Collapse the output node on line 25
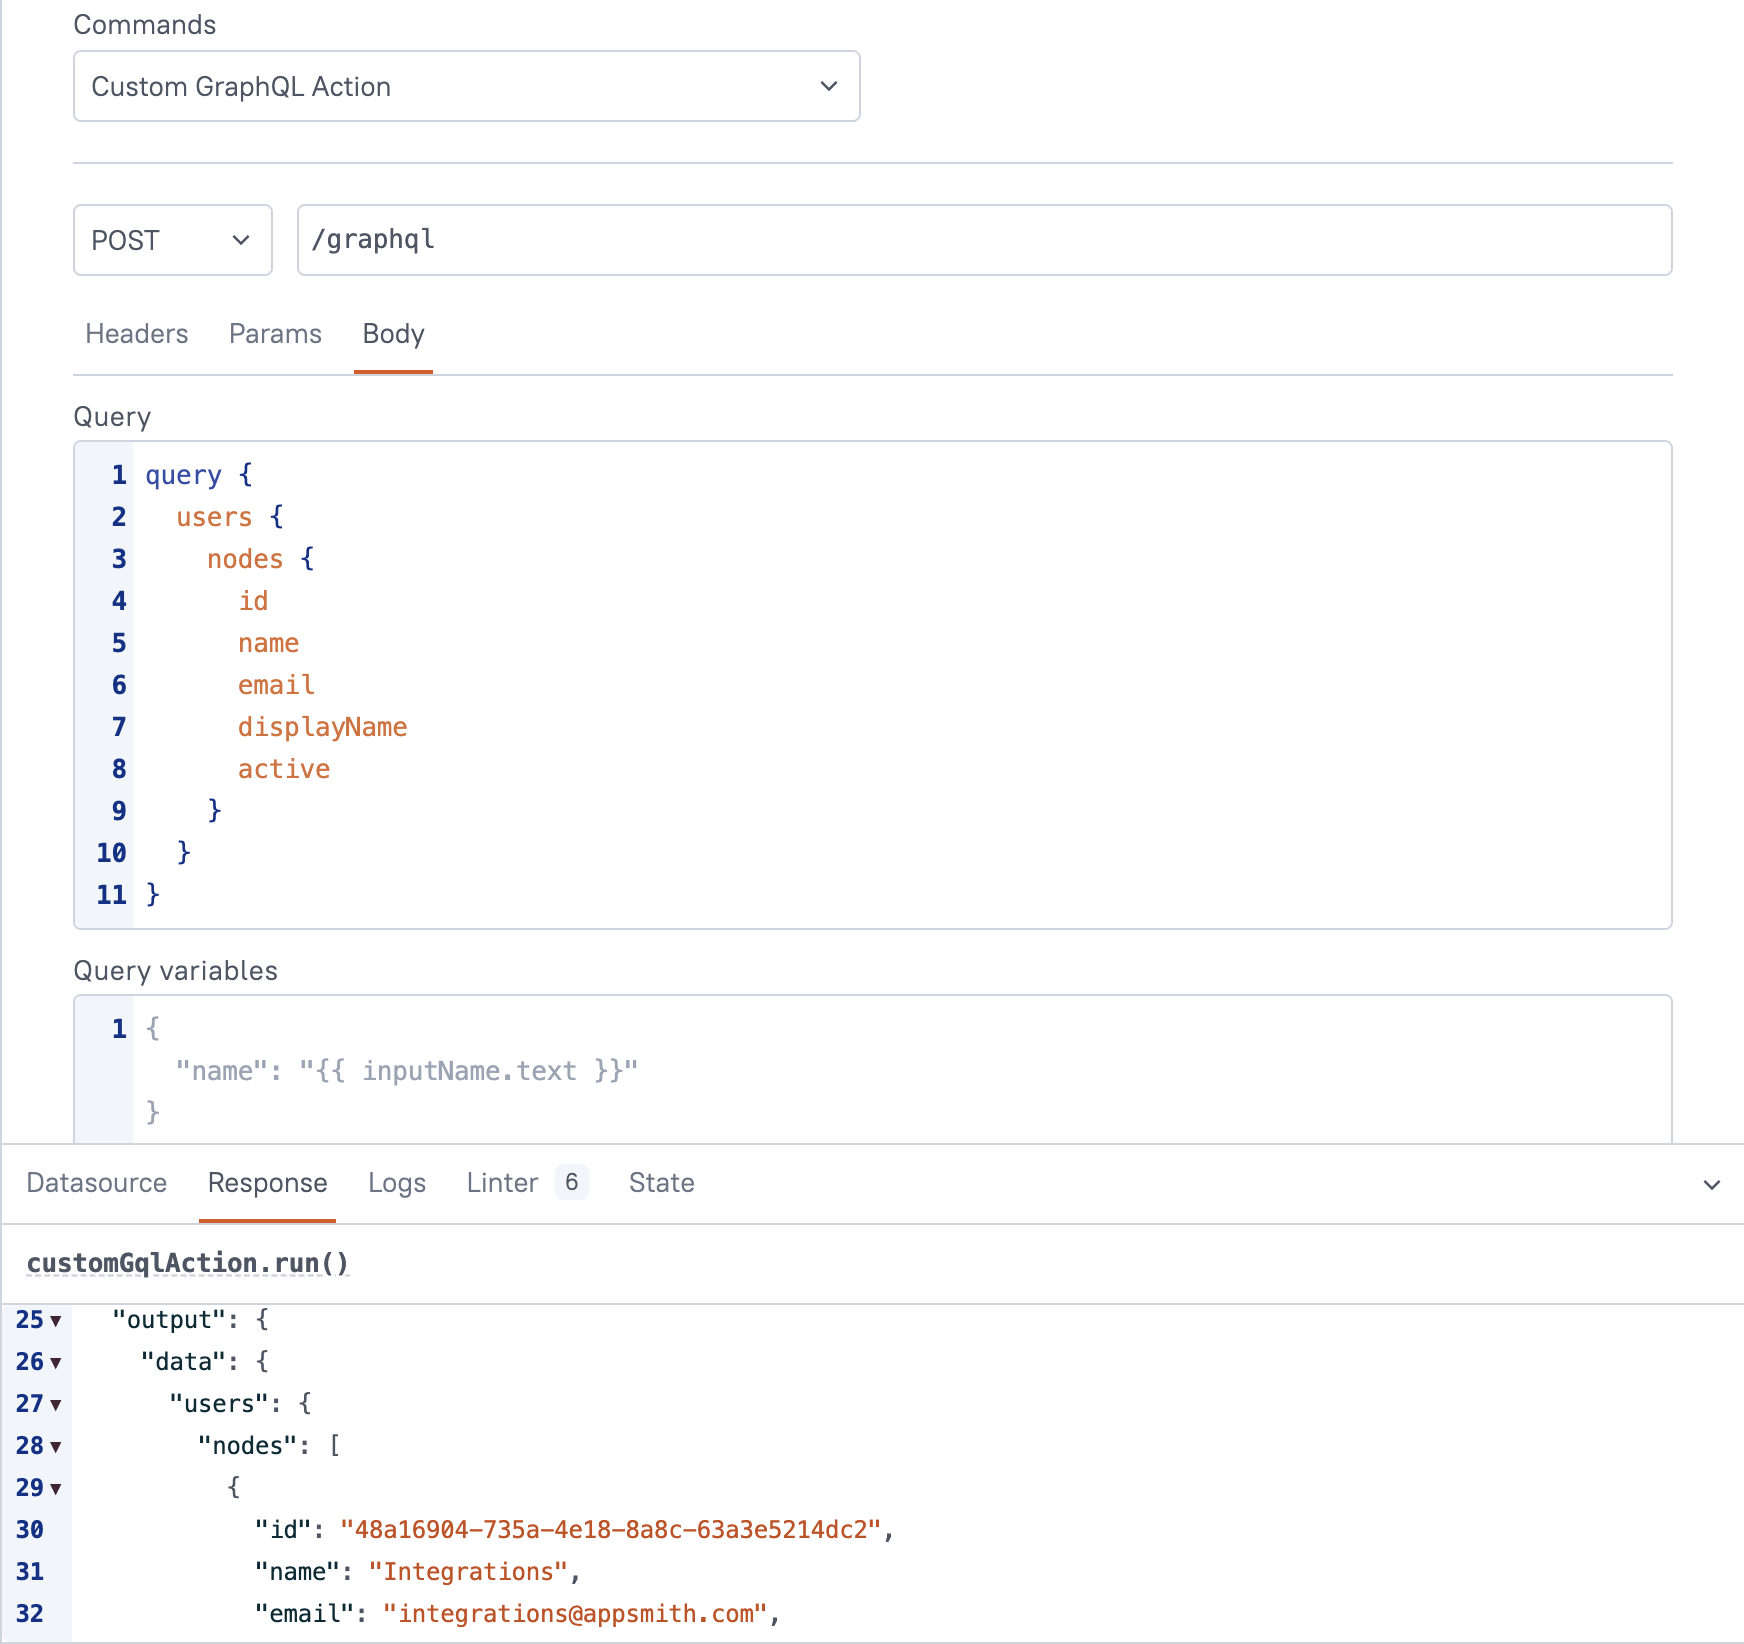 tap(54, 1321)
